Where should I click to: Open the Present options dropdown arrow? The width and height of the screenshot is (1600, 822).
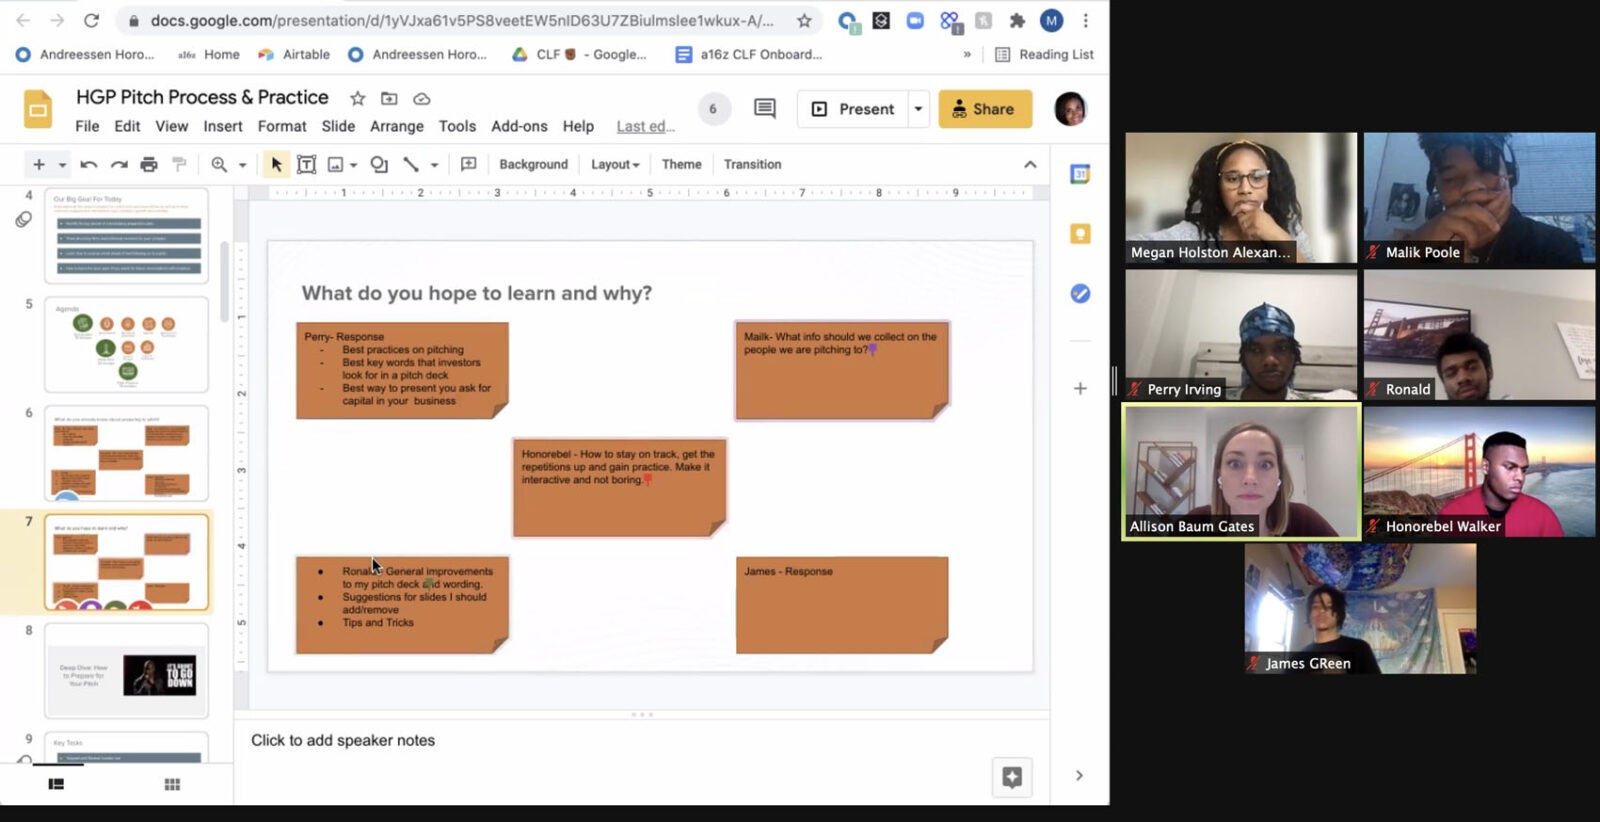(918, 109)
